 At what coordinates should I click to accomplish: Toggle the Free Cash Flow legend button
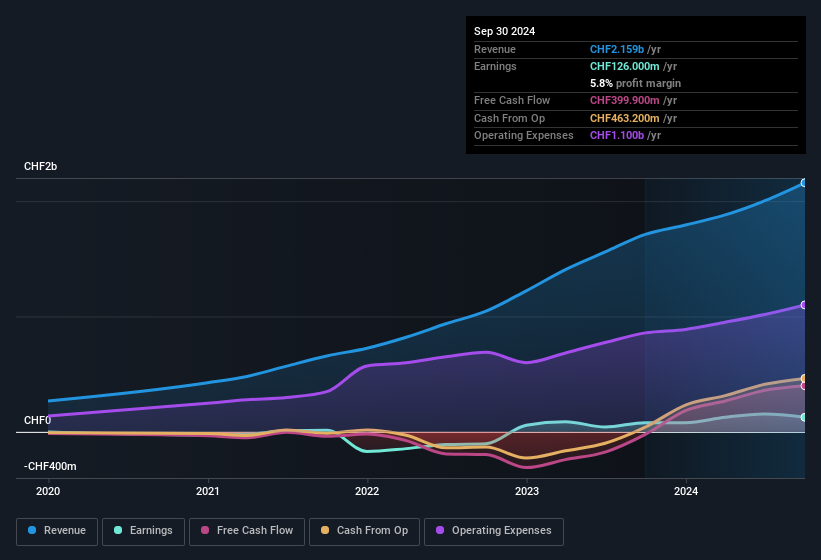[x=247, y=532]
